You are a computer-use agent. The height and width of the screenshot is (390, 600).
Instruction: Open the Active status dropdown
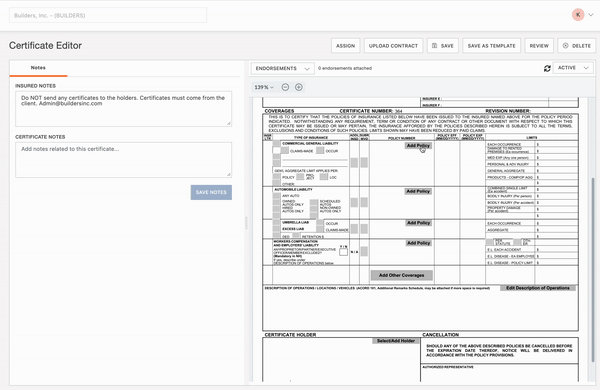[x=573, y=68]
